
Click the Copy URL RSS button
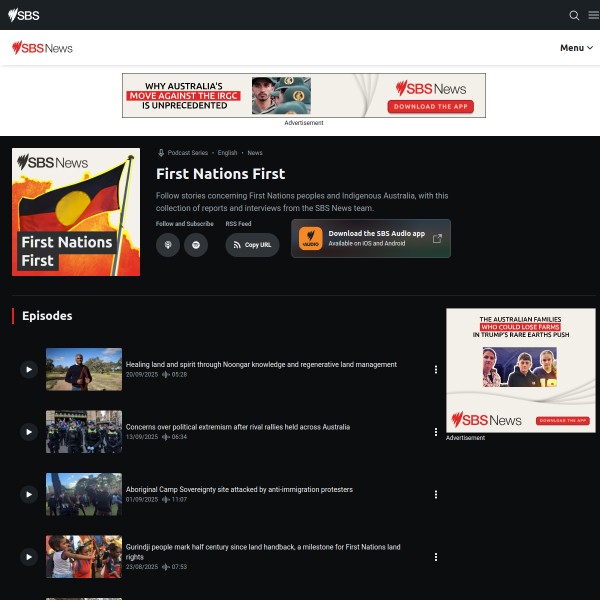(x=252, y=245)
